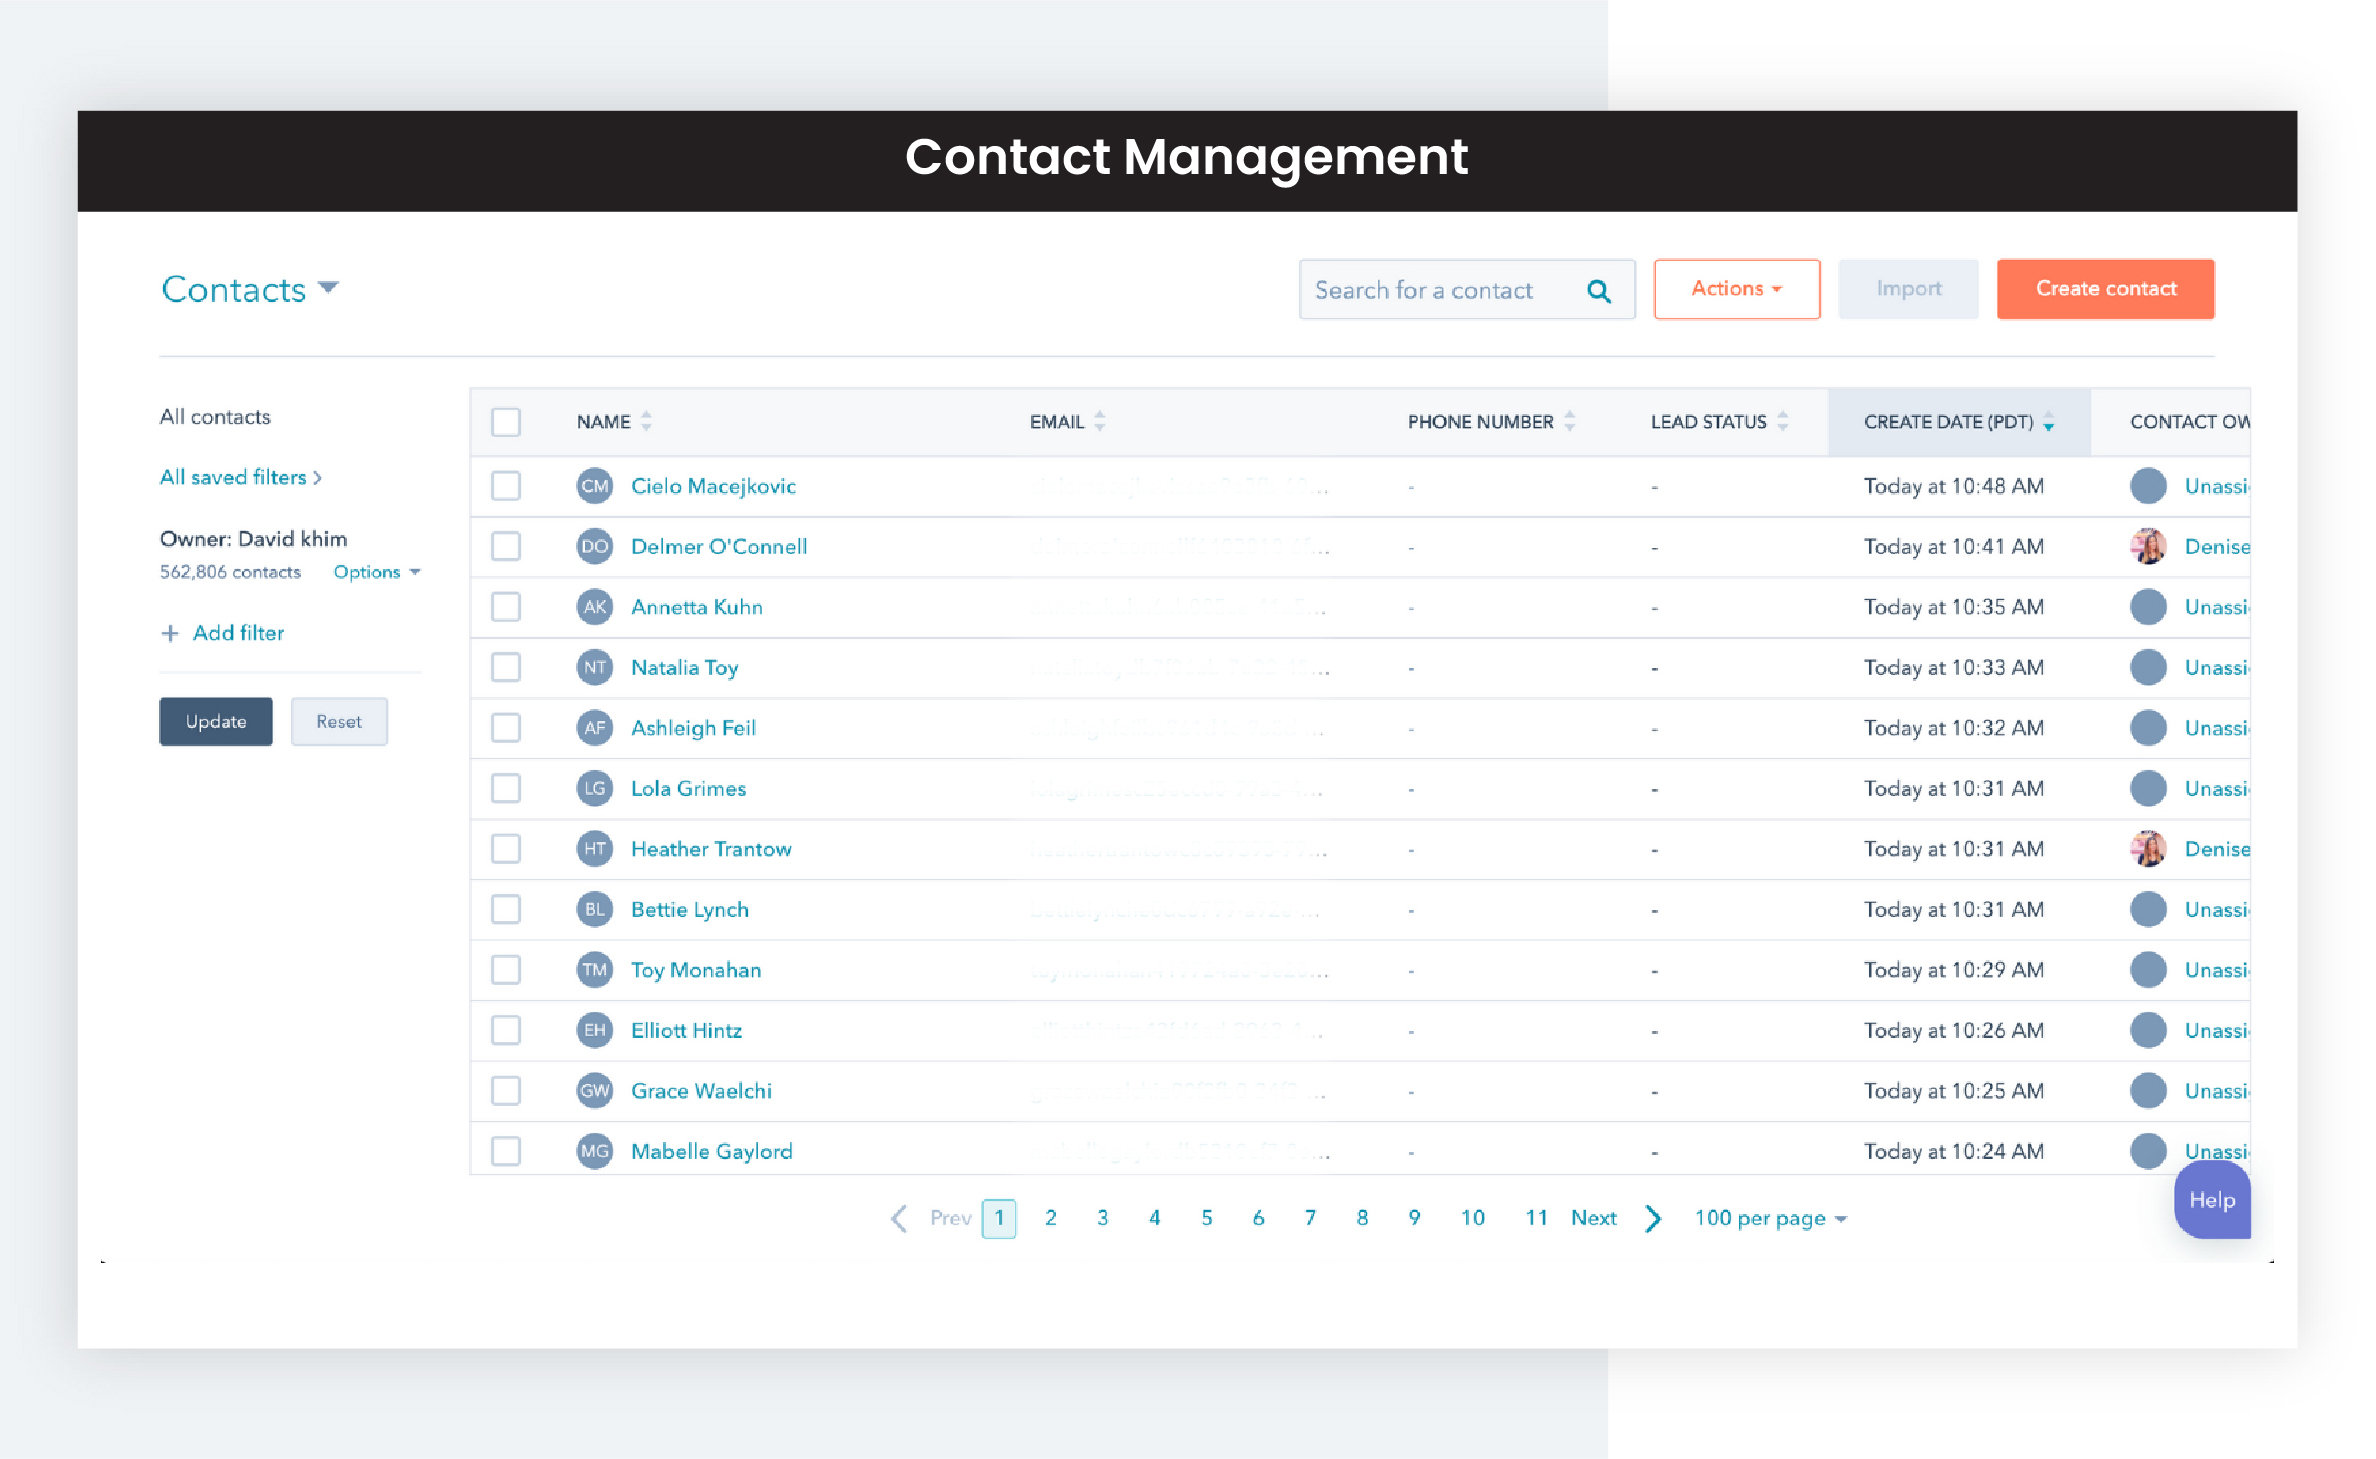2376x1459 pixels.
Task: Click the unassigned owner avatar for Natalia Toy
Action: click(x=2148, y=667)
